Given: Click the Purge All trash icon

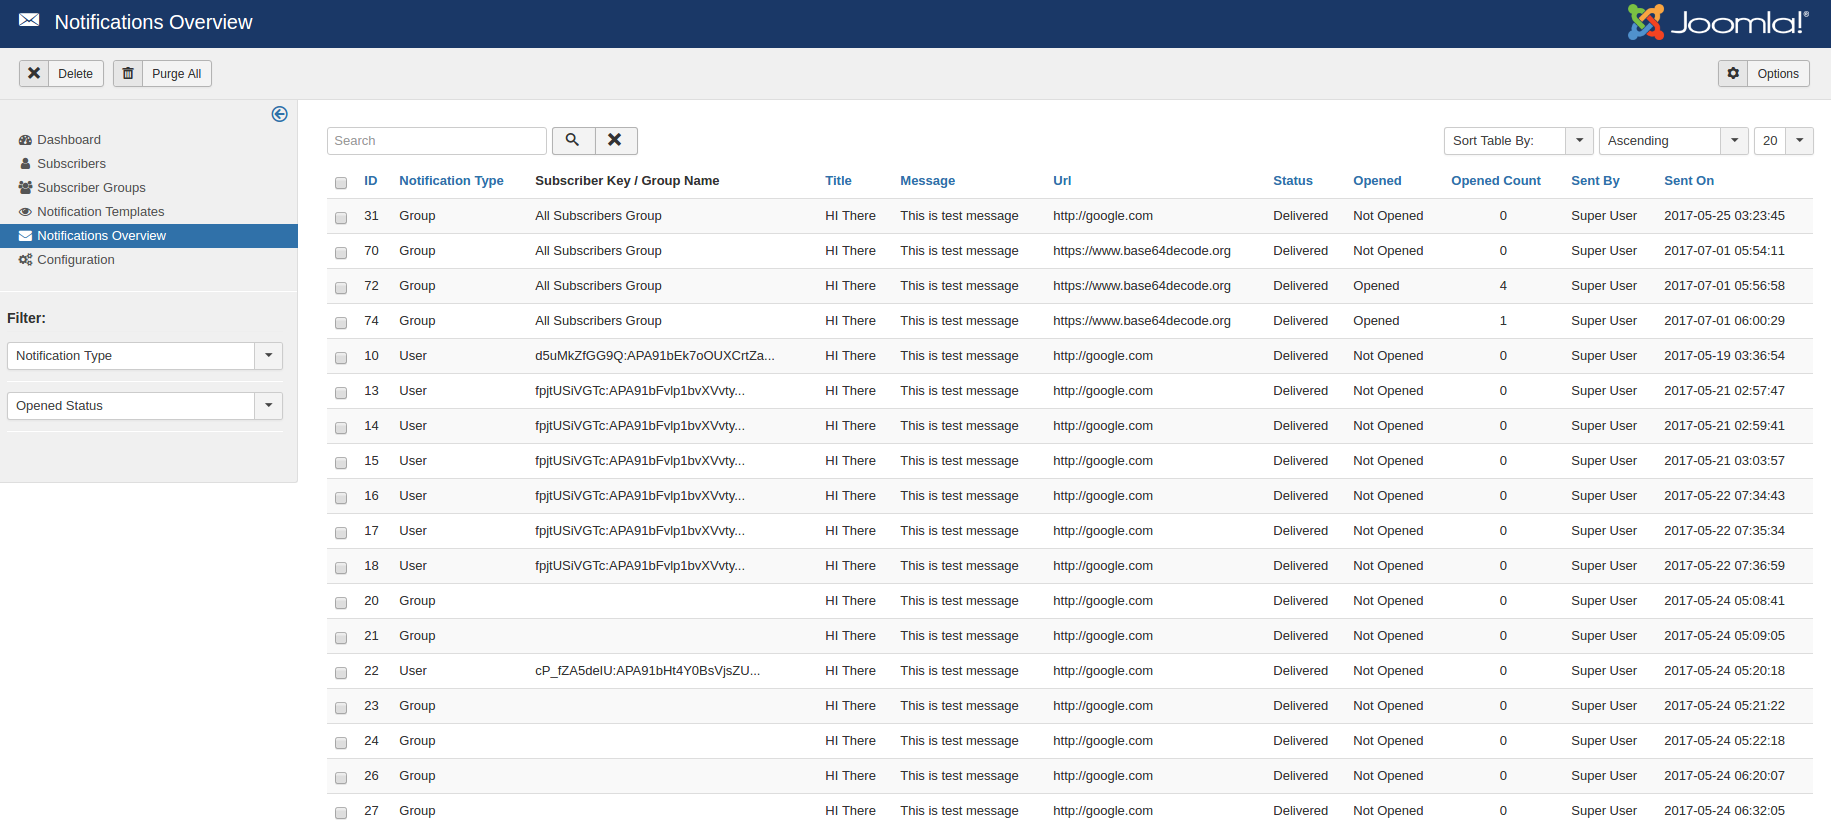Looking at the screenshot, I should (x=128, y=73).
